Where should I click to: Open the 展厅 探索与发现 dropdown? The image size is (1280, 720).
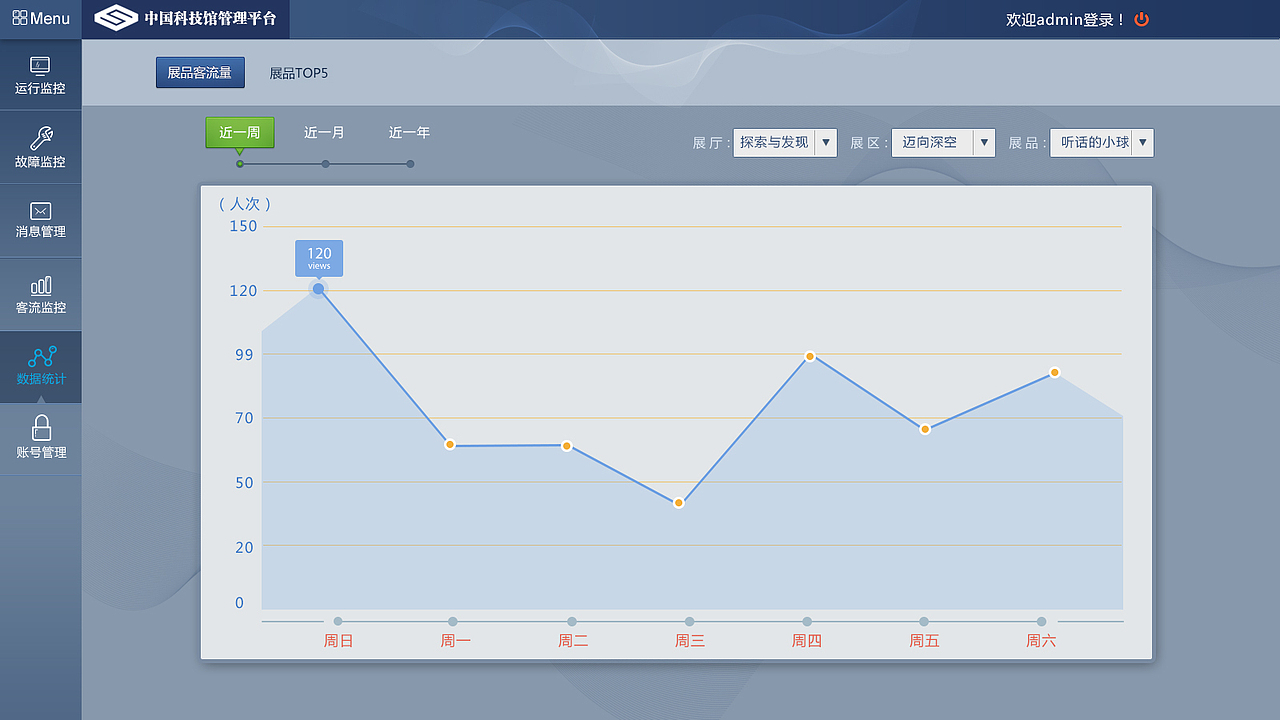[785, 142]
